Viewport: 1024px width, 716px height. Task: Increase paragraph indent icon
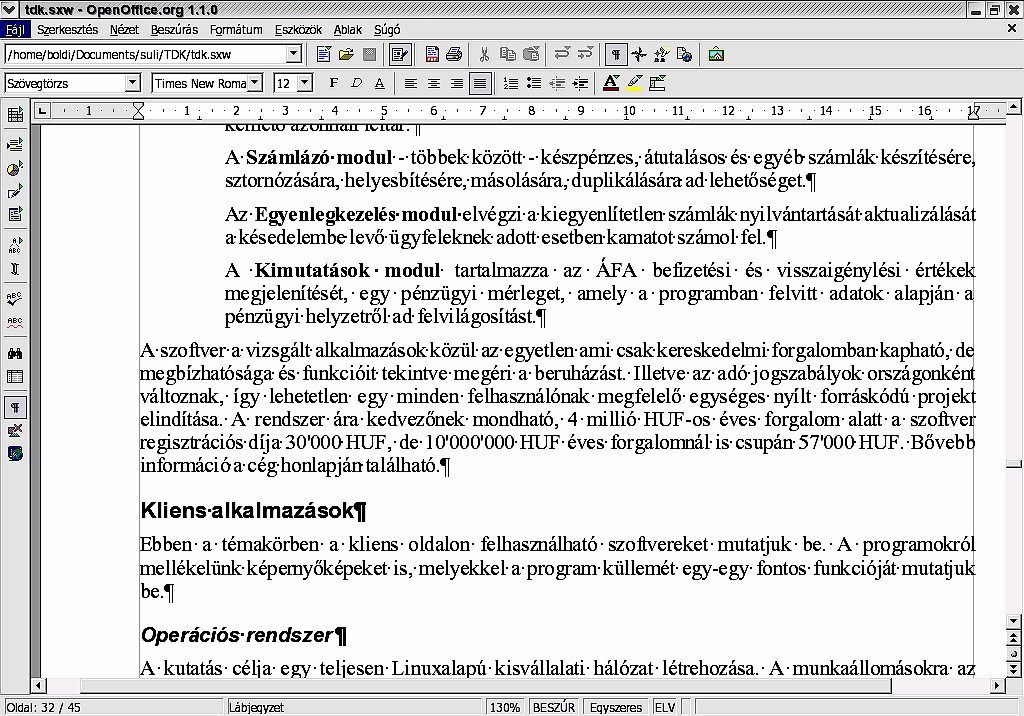tap(580, 83)
